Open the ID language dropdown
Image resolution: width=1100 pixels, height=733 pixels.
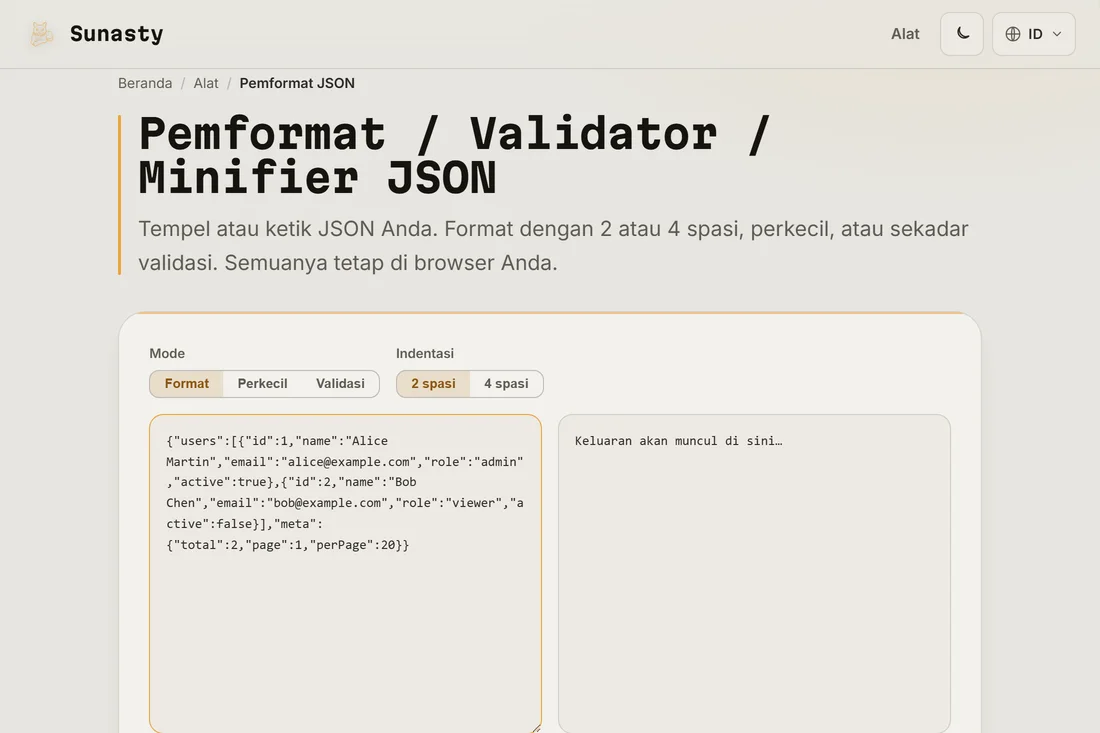coord(1033,34)
